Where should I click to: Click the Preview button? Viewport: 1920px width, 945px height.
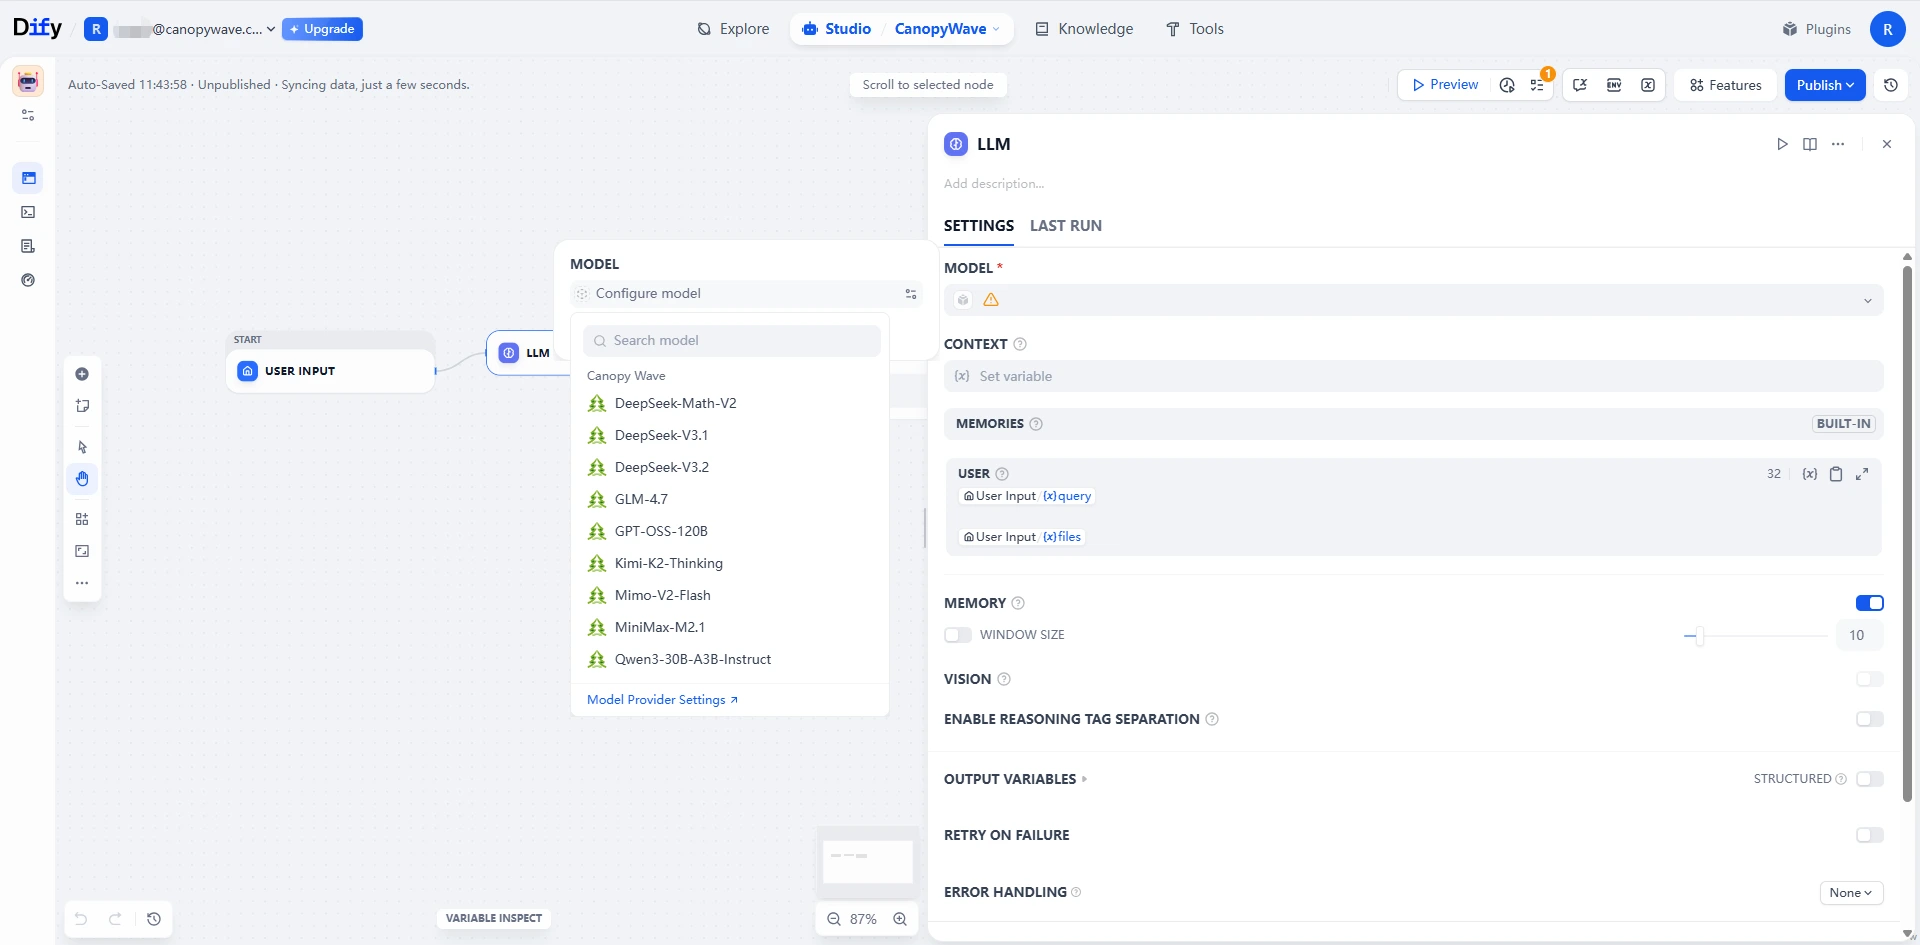pos(1444,85)
